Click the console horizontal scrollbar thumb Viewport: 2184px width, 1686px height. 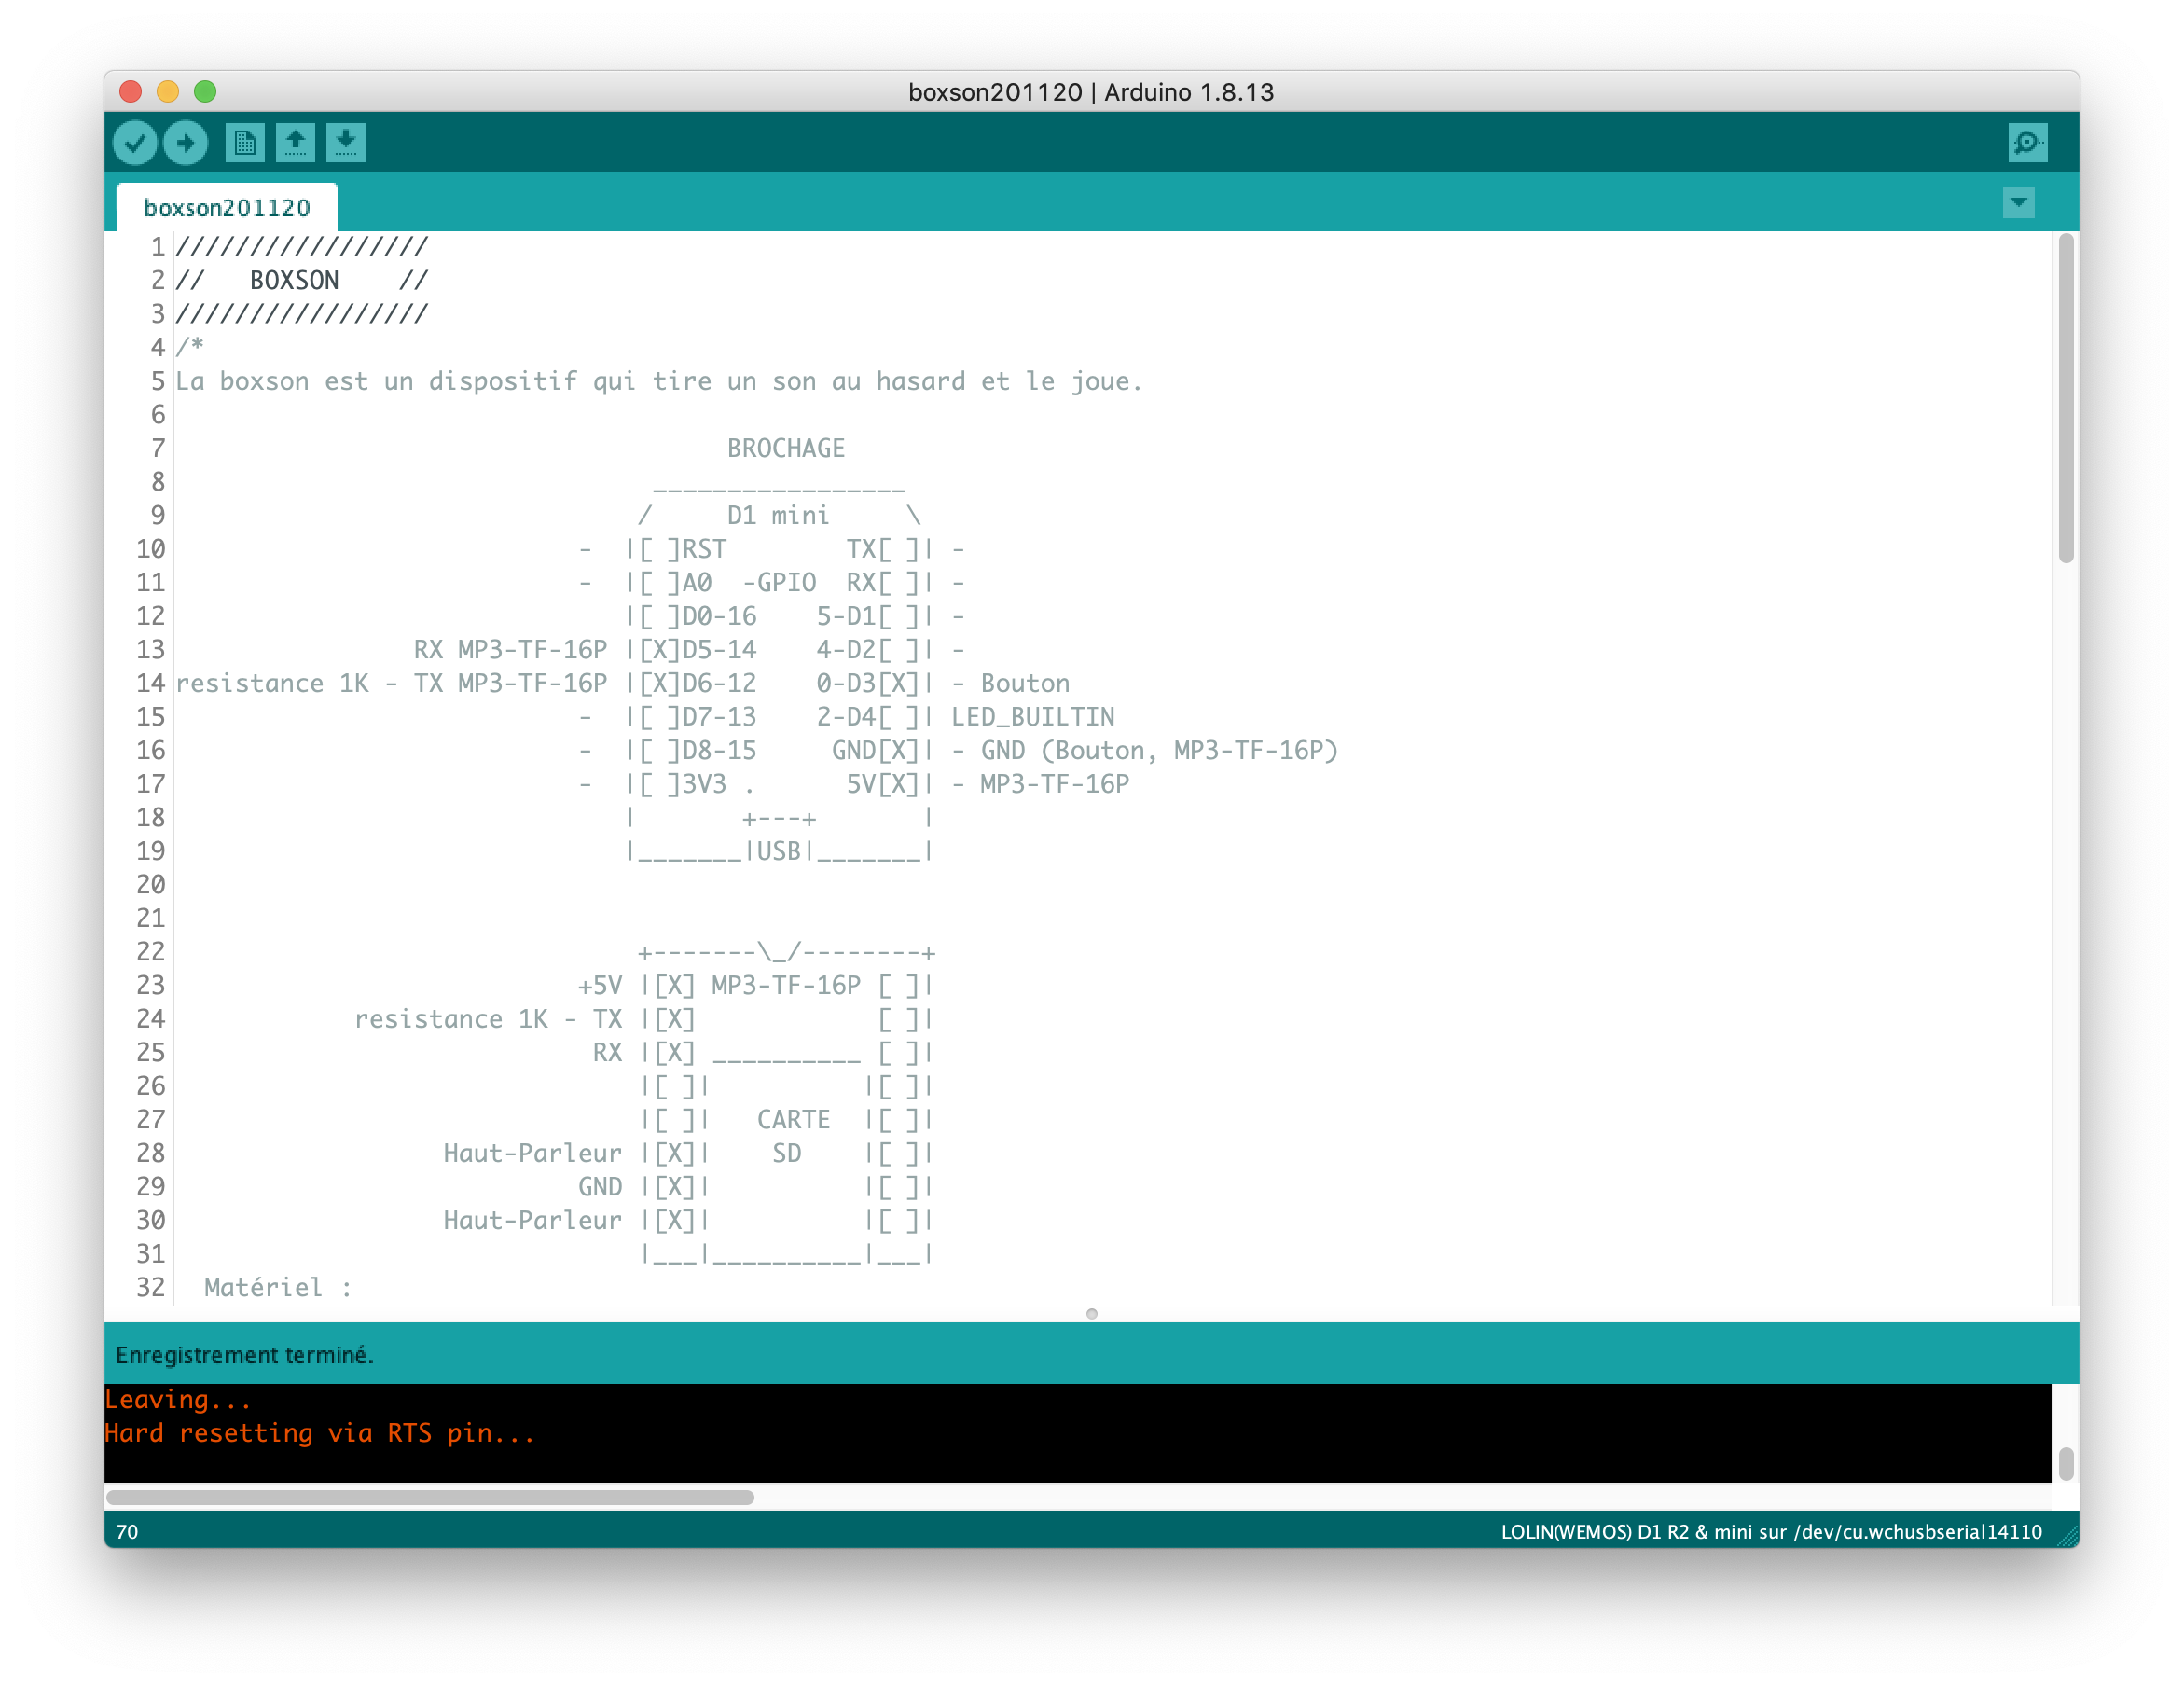pos(430,1497)
